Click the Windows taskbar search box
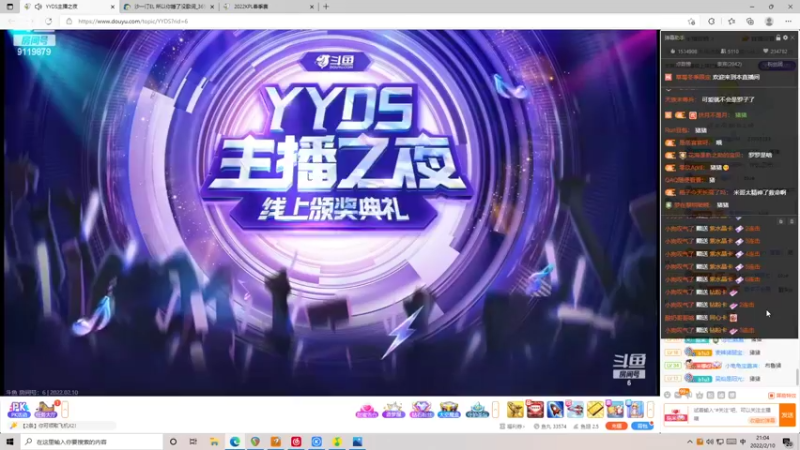The image size is (800, 450). tap(92, 441)
